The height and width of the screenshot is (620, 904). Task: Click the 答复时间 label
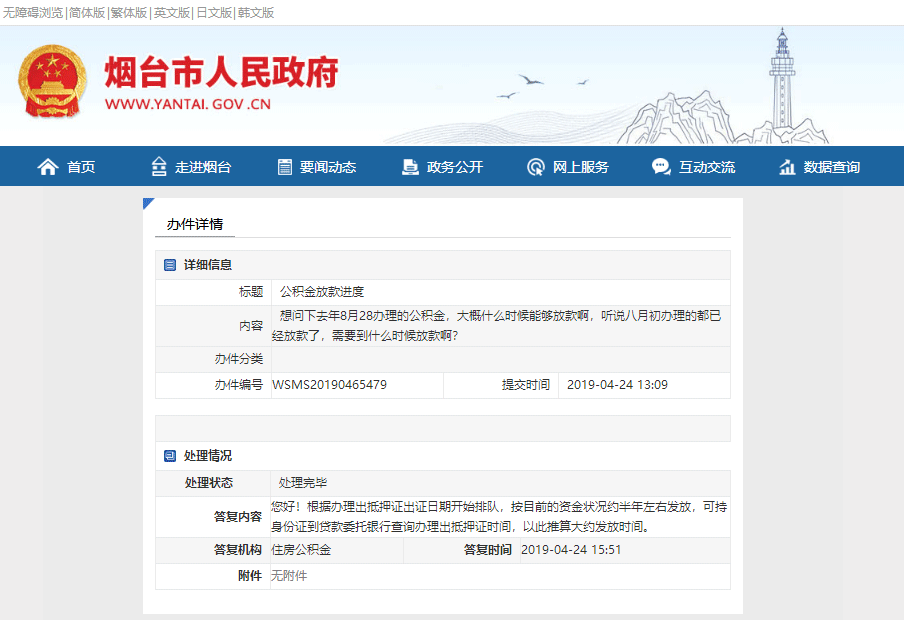coord(488,550)
